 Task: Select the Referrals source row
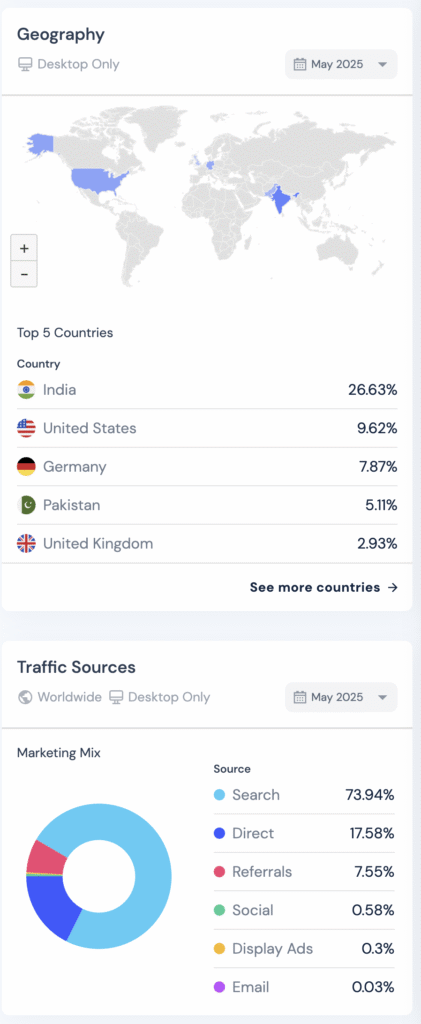pos(304,872)
